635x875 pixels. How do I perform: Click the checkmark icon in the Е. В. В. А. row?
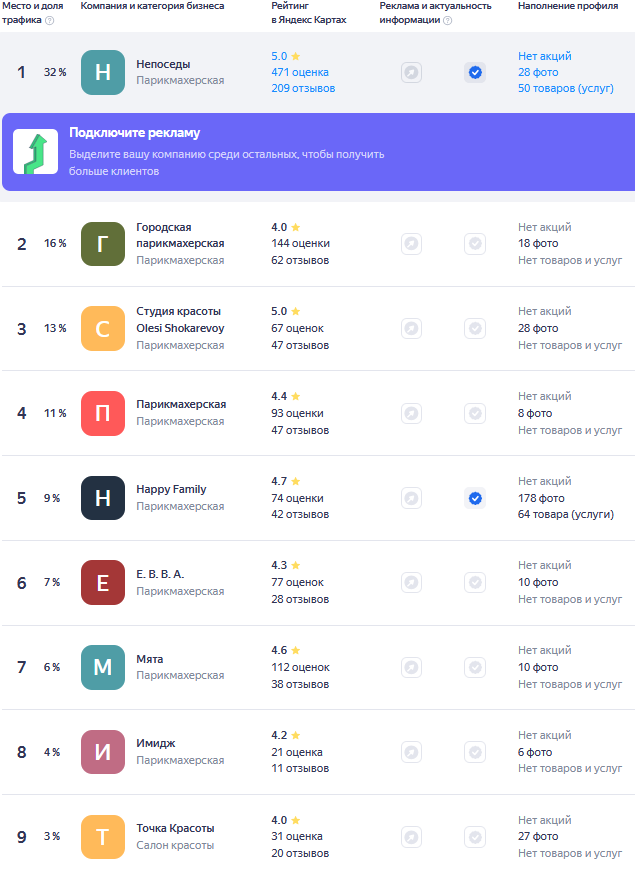475,583
